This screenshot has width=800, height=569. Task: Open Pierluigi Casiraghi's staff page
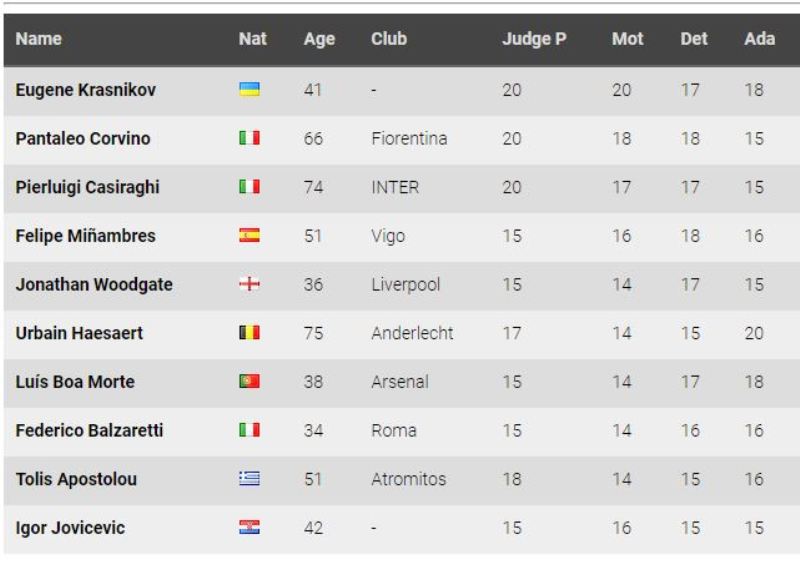[x=88, y=187]
